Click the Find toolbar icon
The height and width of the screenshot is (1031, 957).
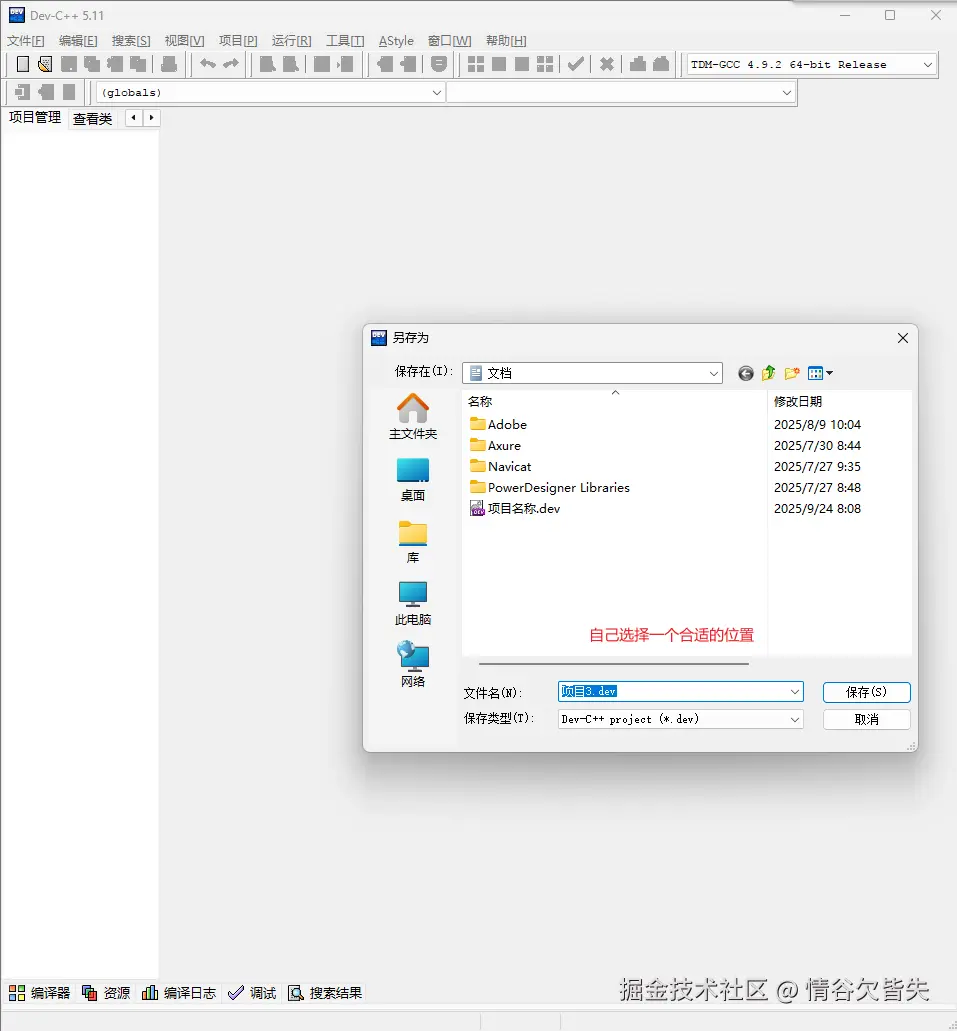click(267, 64)
